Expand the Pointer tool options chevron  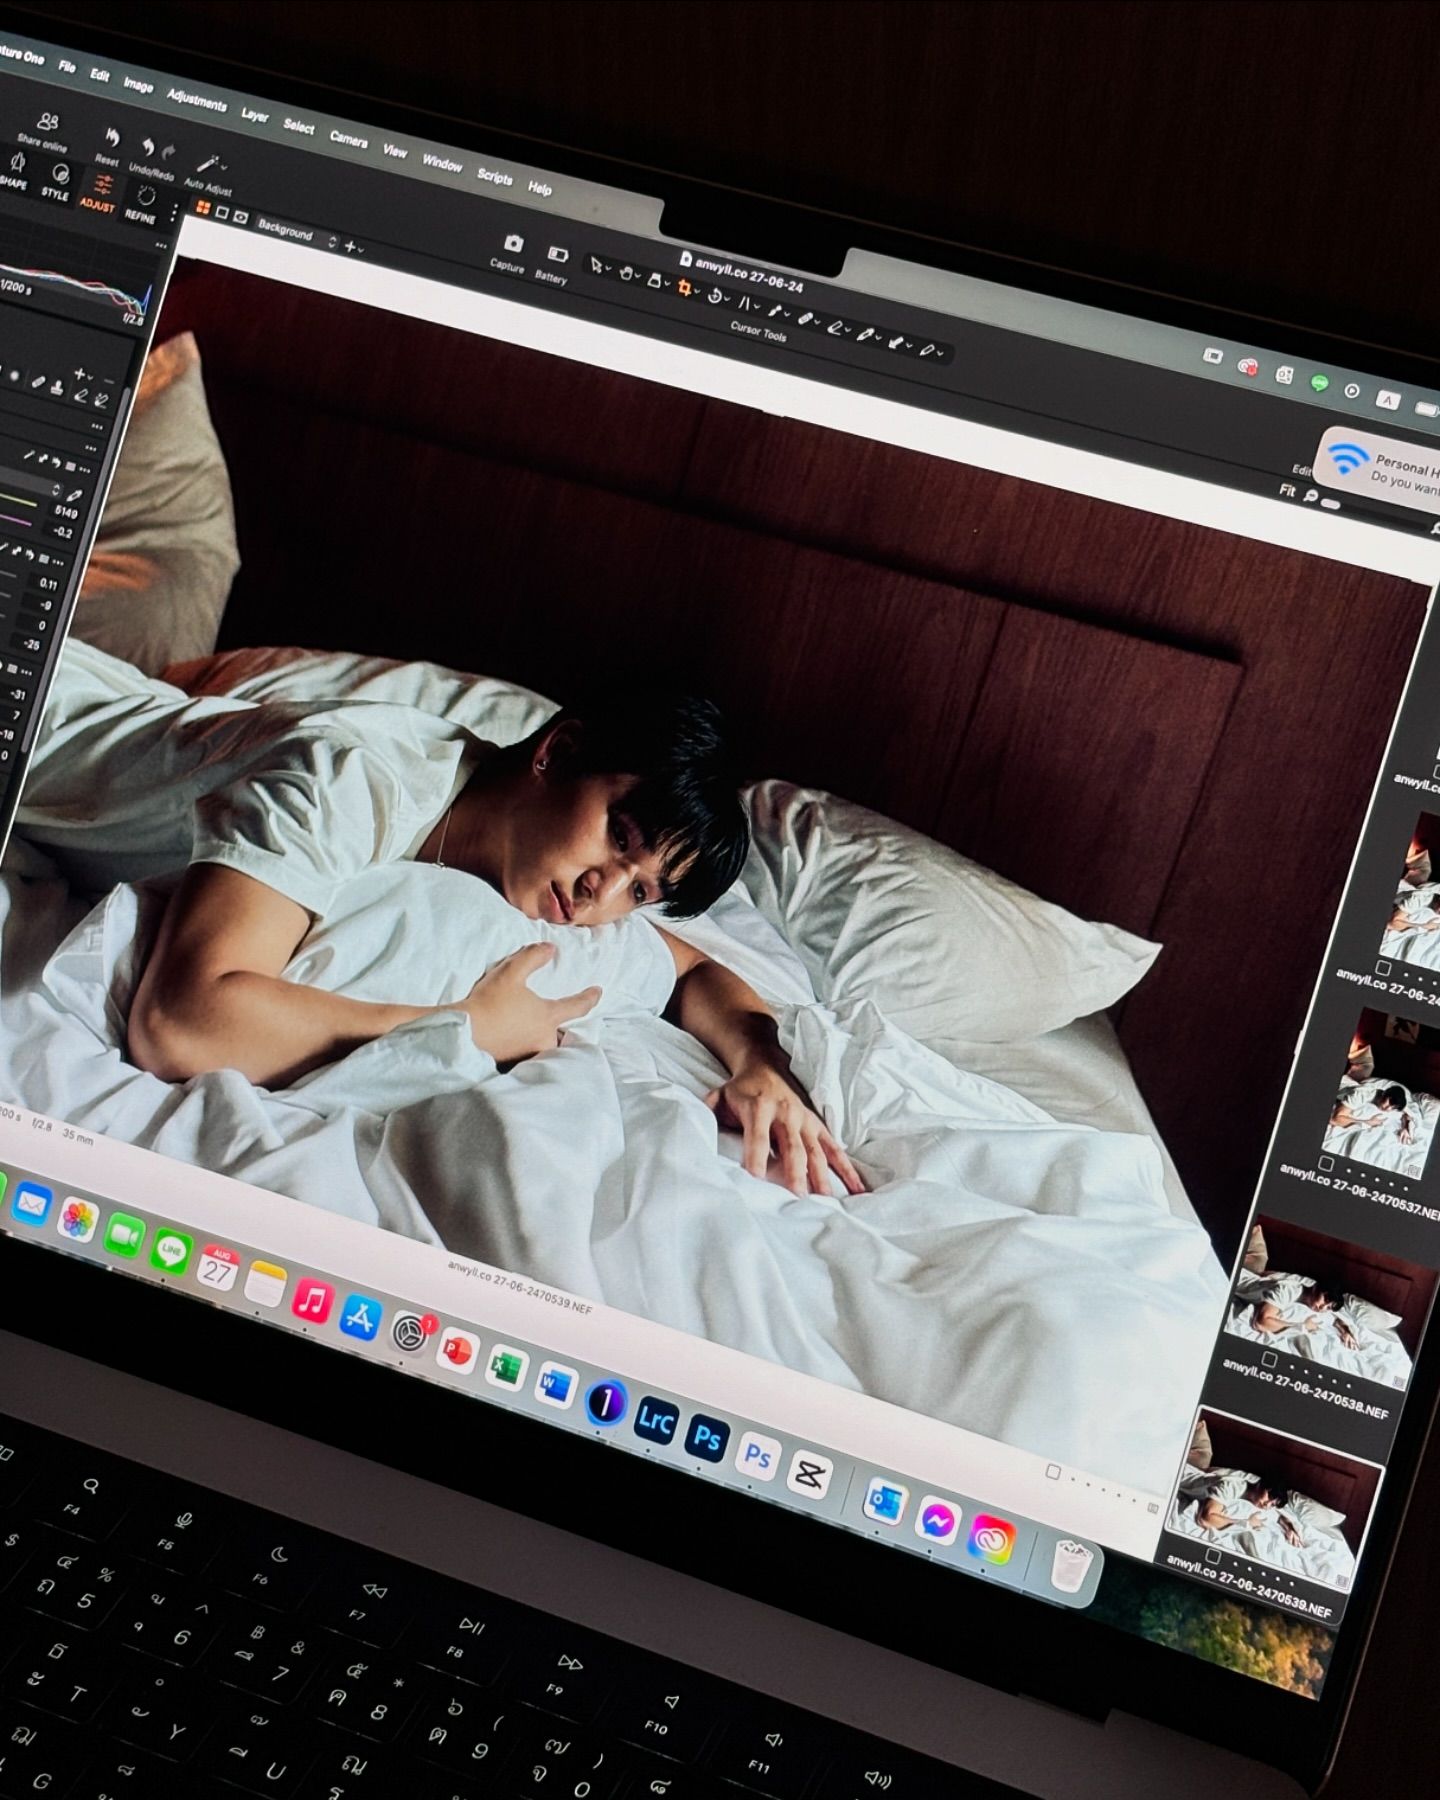pos(609,270)
